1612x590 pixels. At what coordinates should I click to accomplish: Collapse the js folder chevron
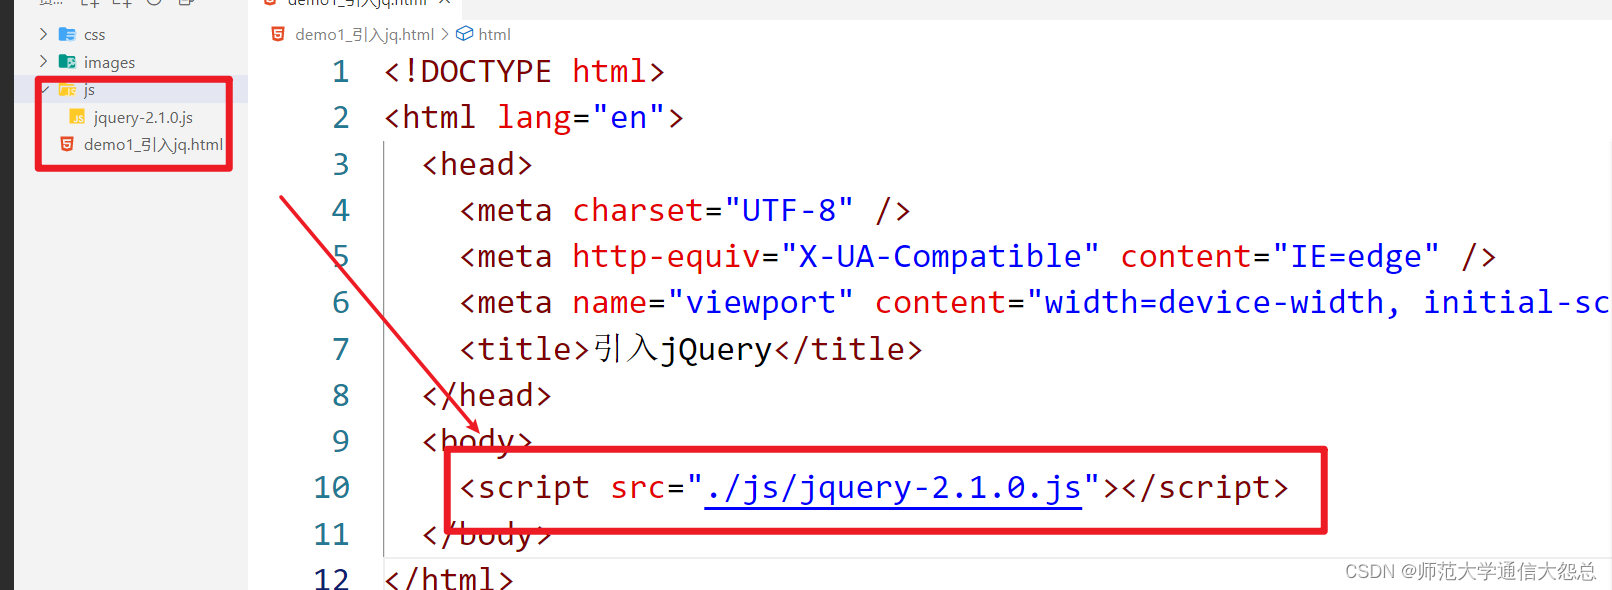[45, 90]
